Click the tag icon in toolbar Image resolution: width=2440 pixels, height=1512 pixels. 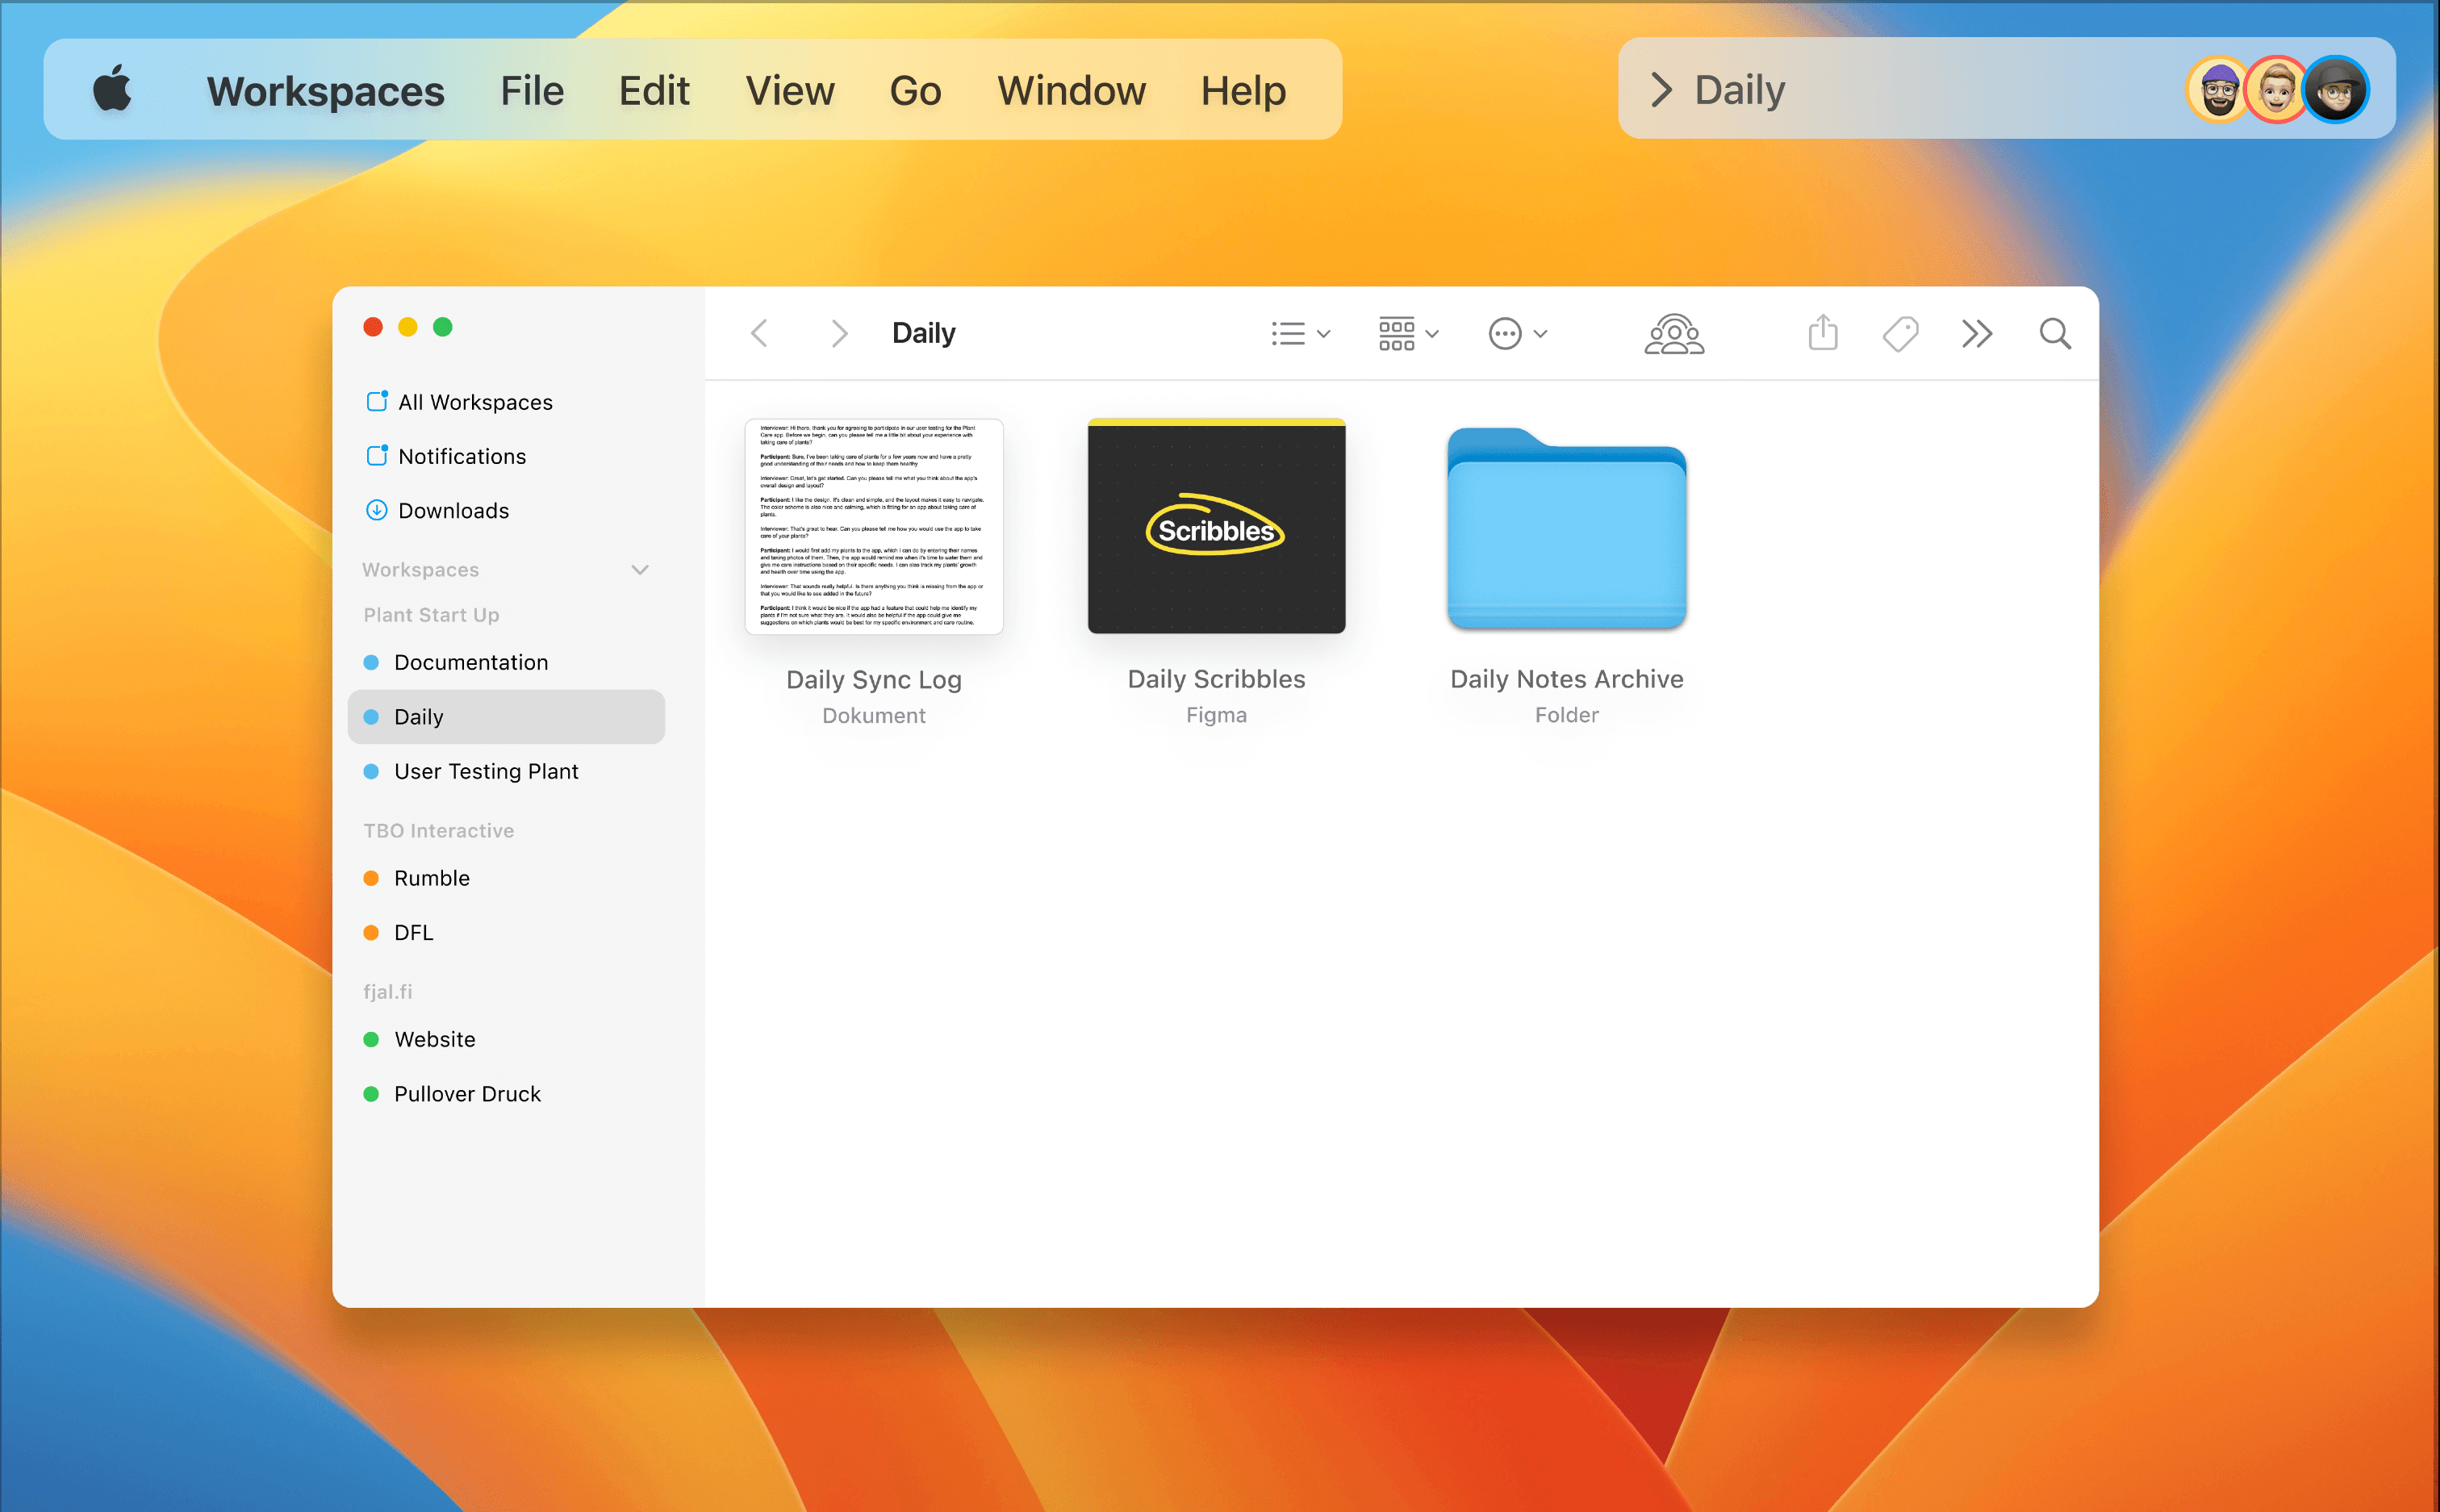(x=1900, y=333)
